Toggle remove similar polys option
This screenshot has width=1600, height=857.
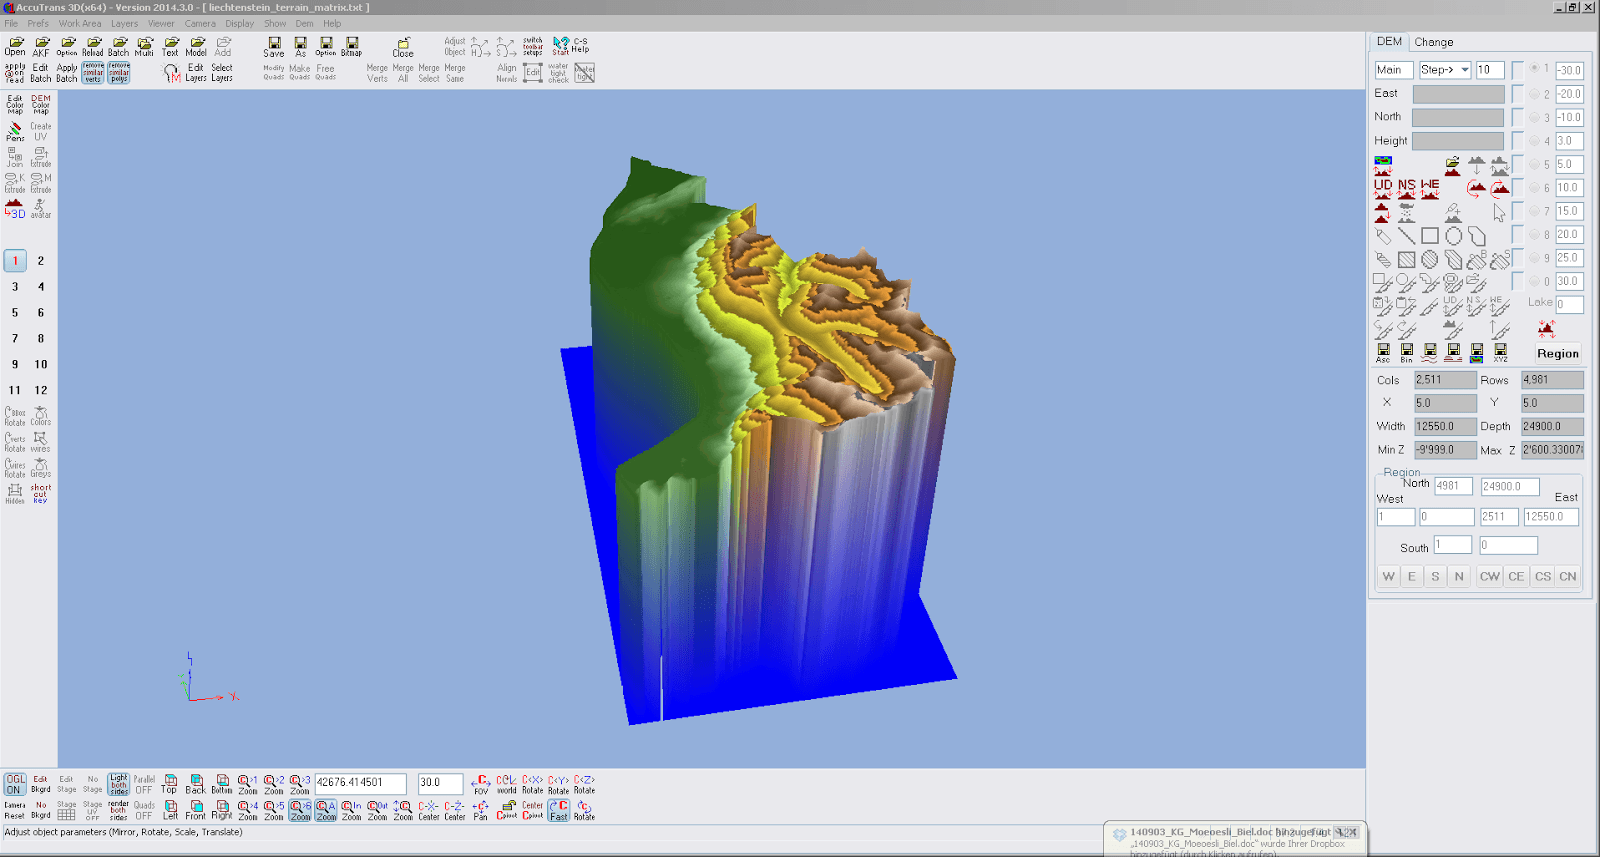point(119,72)
